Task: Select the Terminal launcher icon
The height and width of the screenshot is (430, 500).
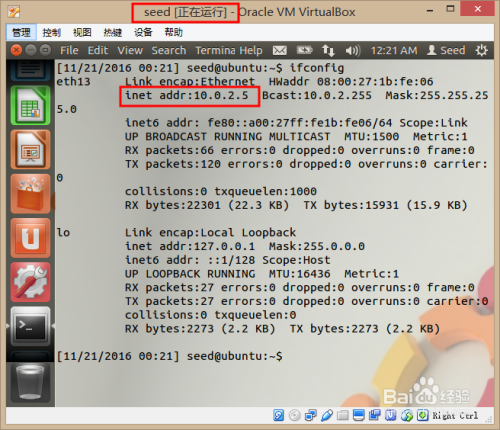Action: point(30,326)
